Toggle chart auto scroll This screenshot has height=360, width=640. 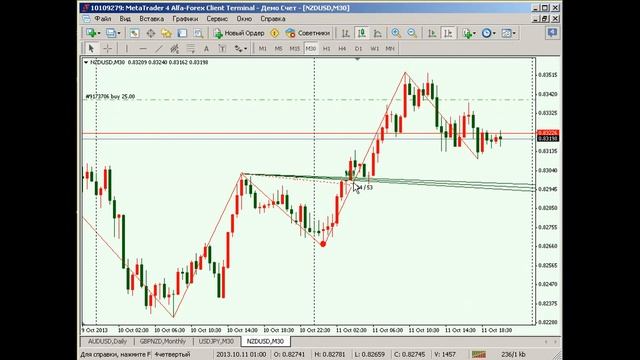pos(432,33)
